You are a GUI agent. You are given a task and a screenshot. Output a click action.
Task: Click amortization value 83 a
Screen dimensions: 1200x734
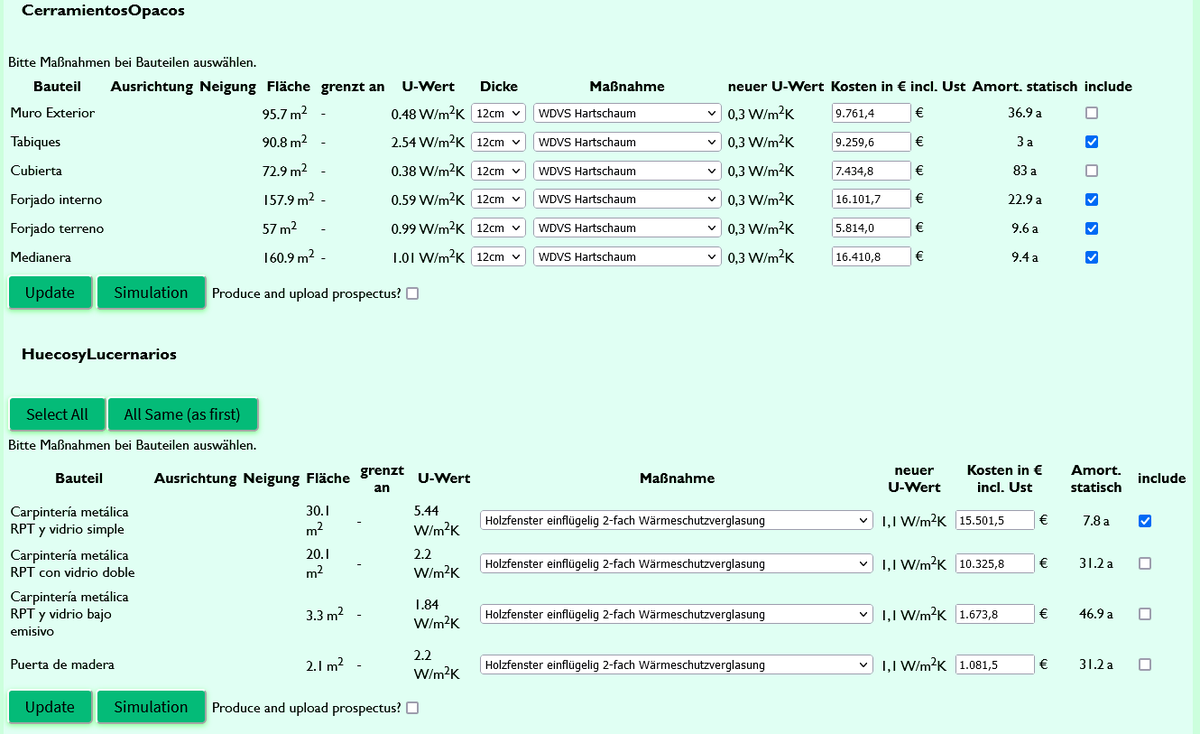[1025, 170]
